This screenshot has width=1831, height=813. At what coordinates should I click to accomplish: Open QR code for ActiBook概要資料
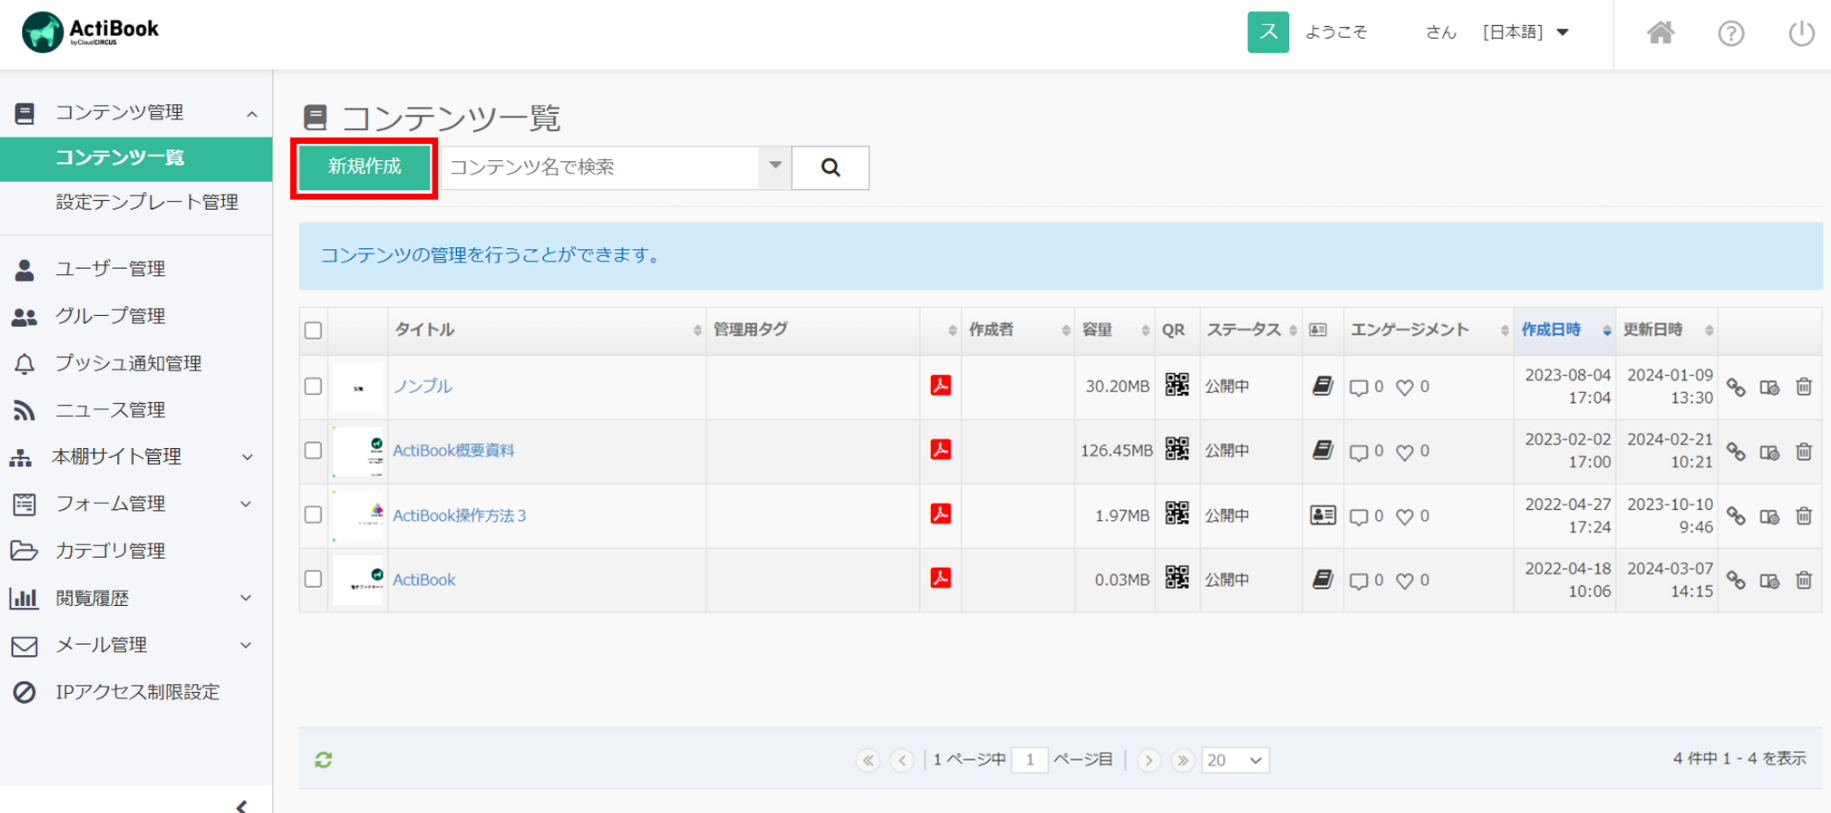click(1177, 449)
